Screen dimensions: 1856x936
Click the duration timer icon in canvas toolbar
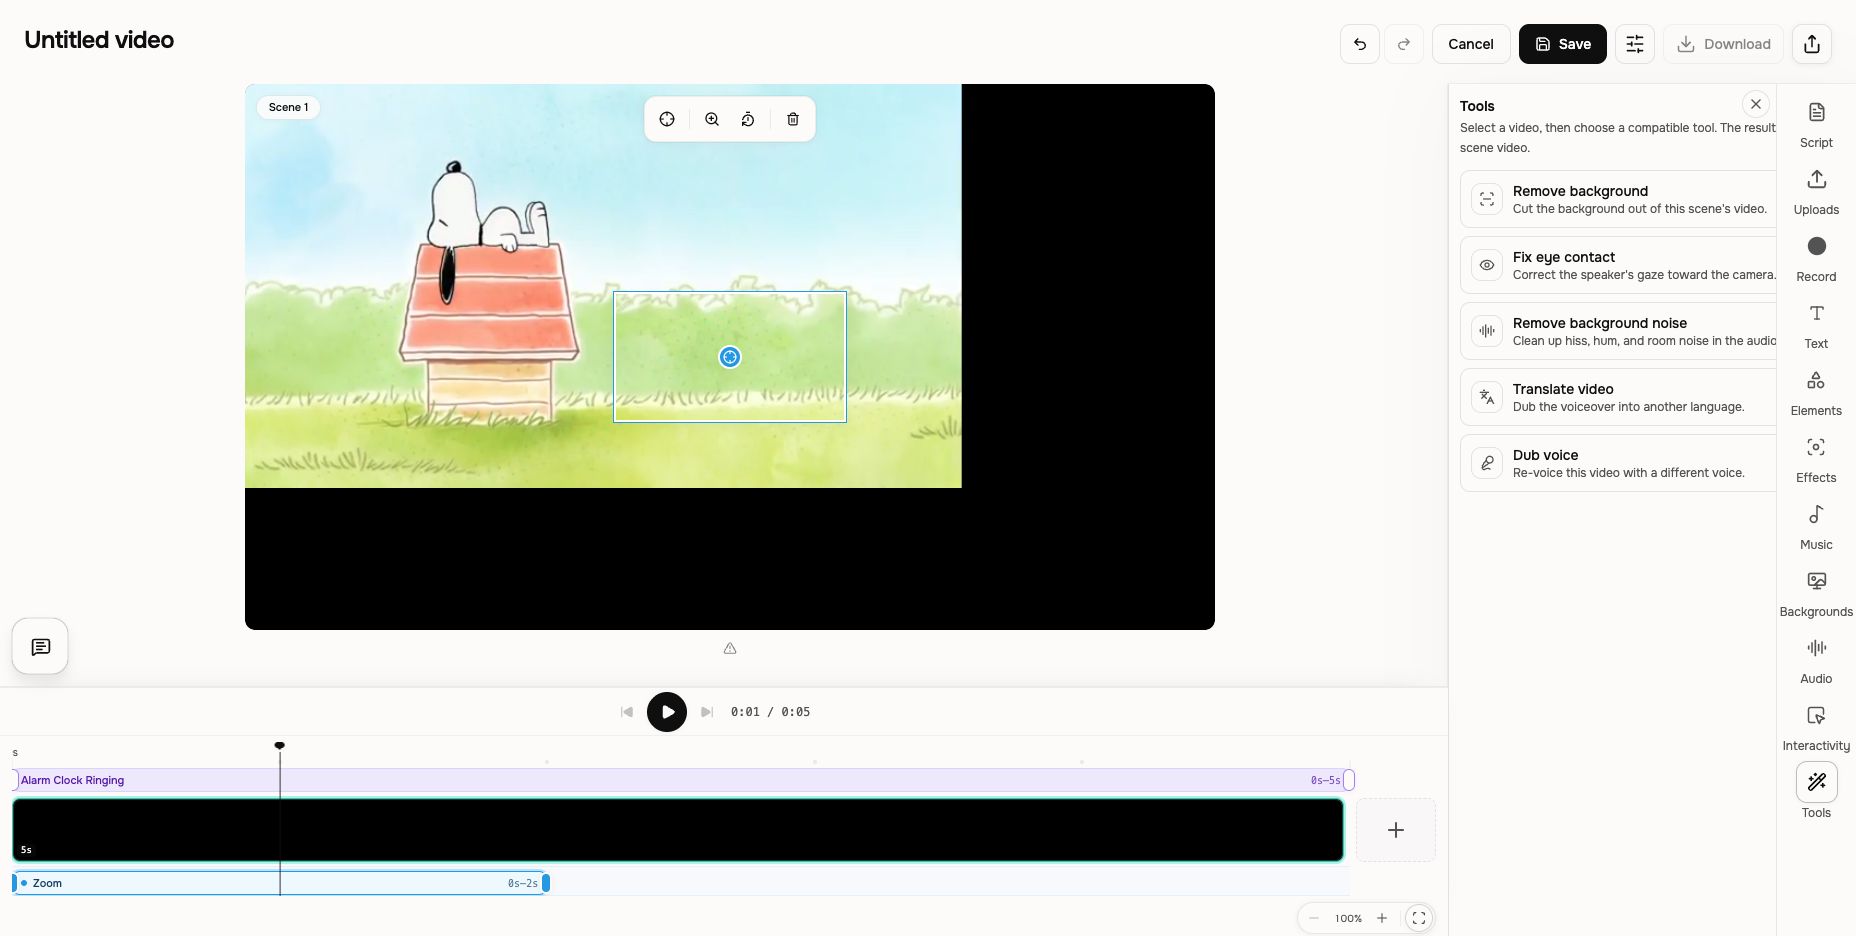click(748, 119)
